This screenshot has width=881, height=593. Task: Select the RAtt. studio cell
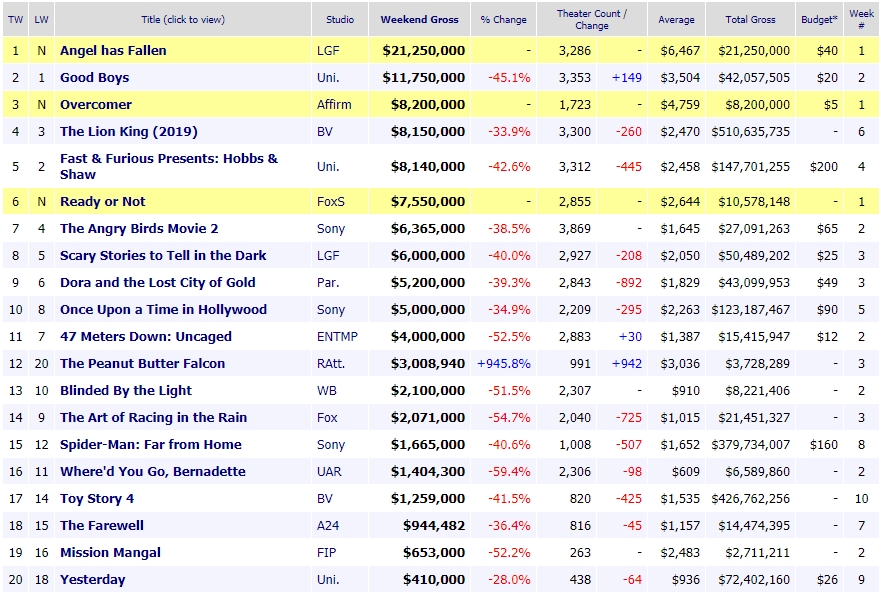[331, 363]
